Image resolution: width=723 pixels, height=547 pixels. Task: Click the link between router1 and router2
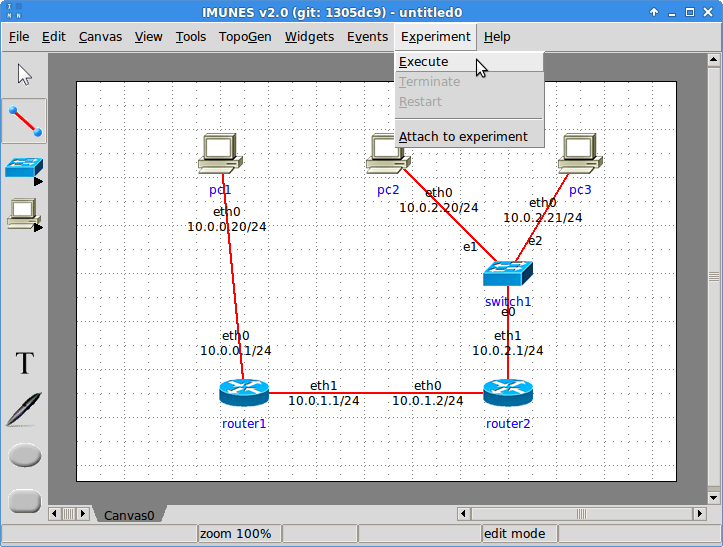click(376, 393)
